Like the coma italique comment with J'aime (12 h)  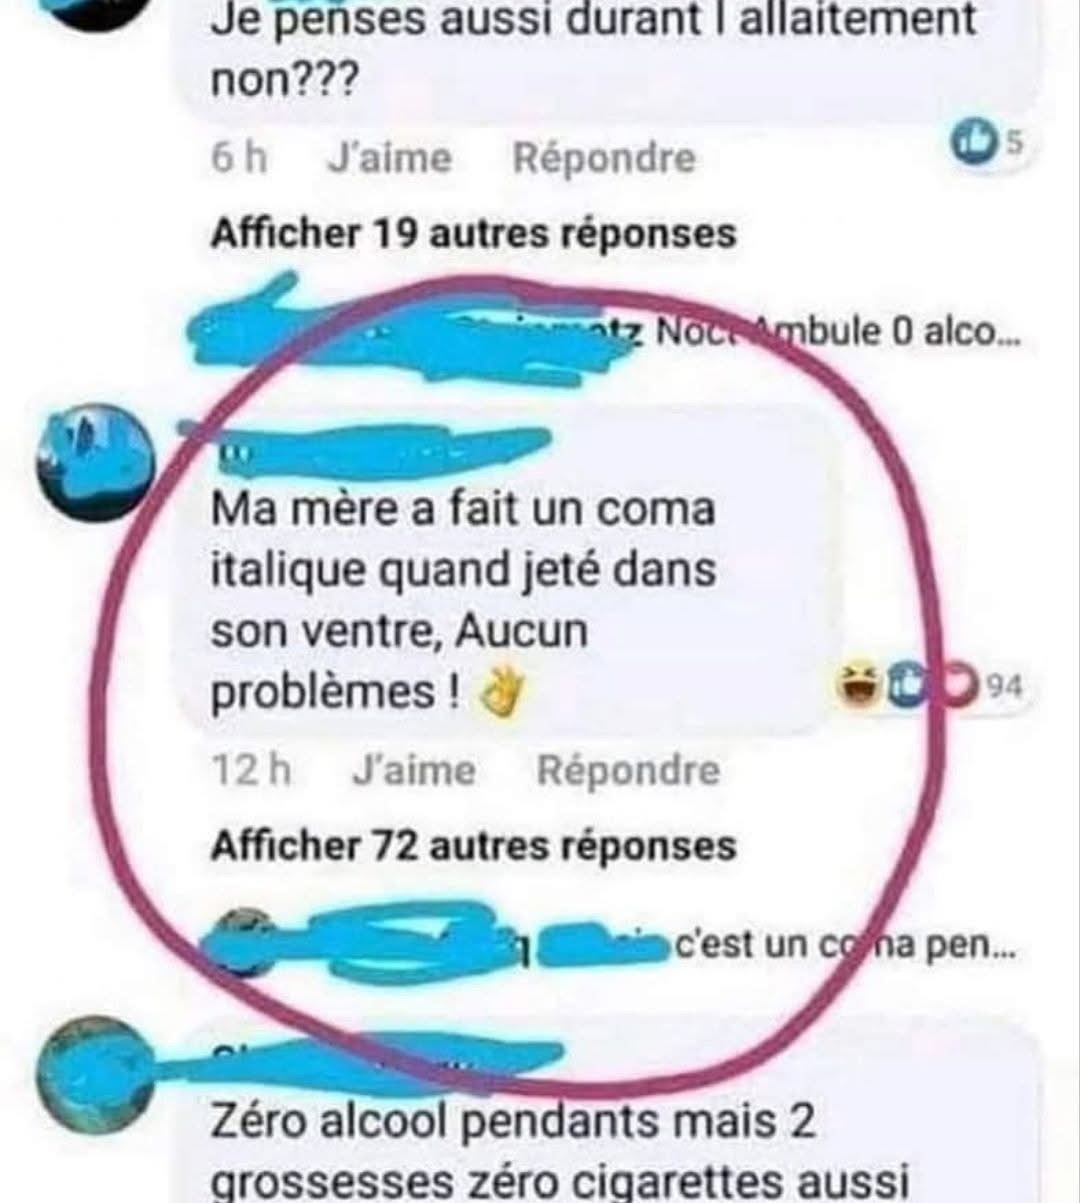414,771
